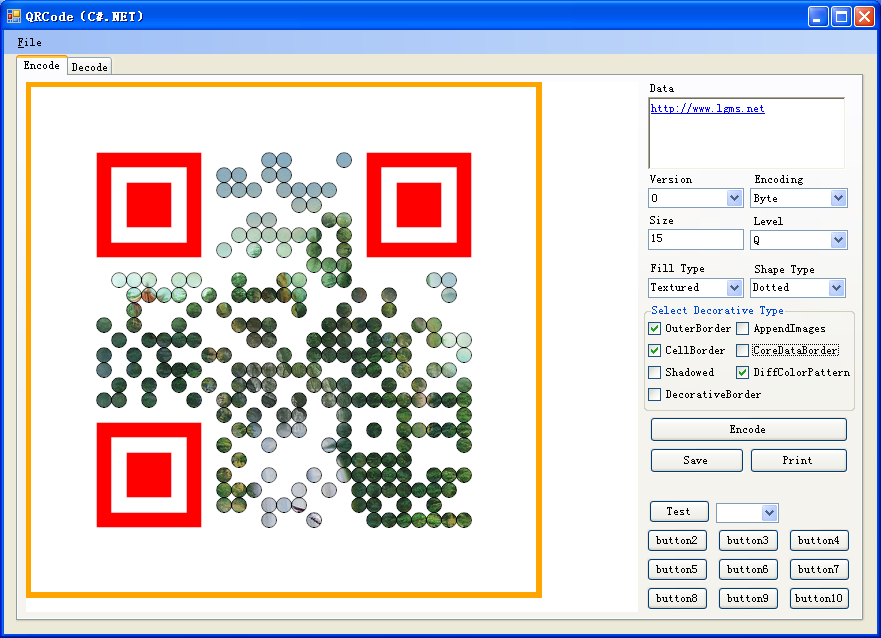Screen dimensions: 881x638
Task: Close the QRCode application window
Action: coord(864,16)
